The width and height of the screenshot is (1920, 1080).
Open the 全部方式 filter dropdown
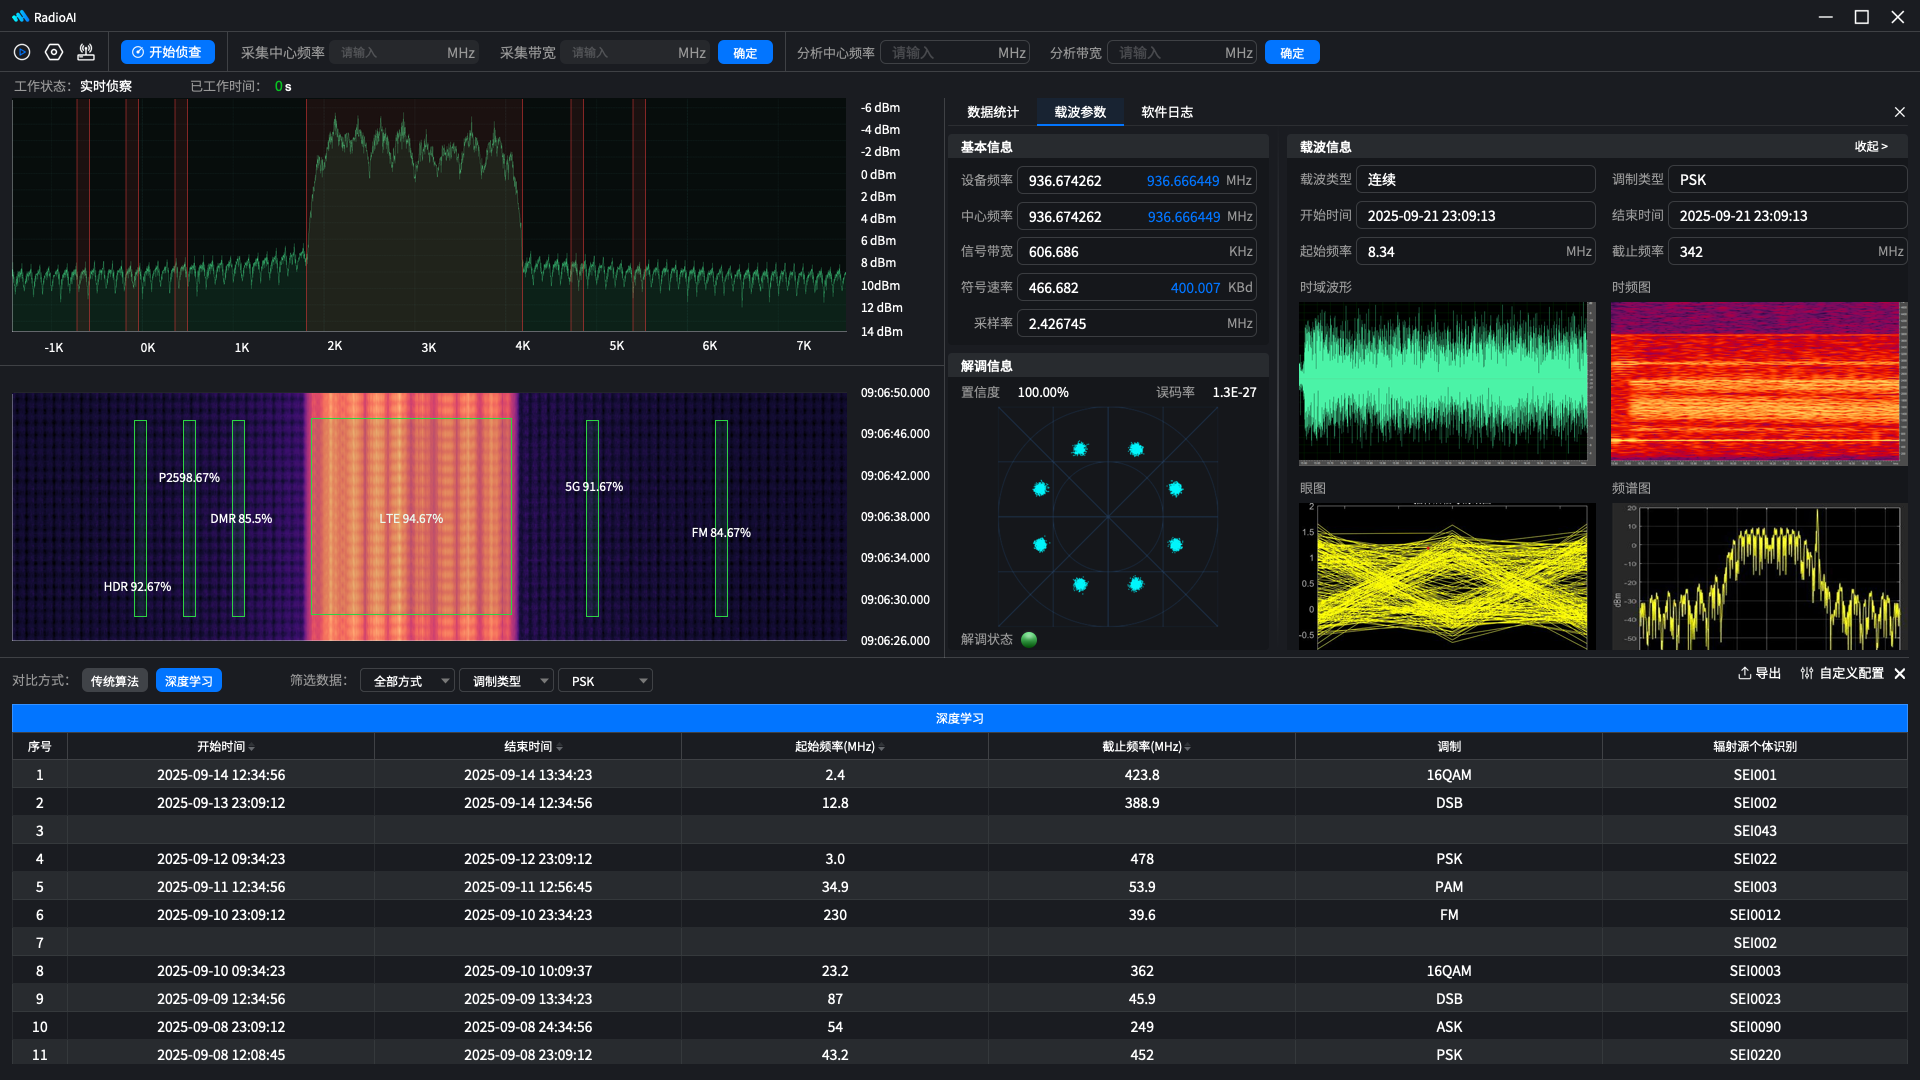coord(407,681)
